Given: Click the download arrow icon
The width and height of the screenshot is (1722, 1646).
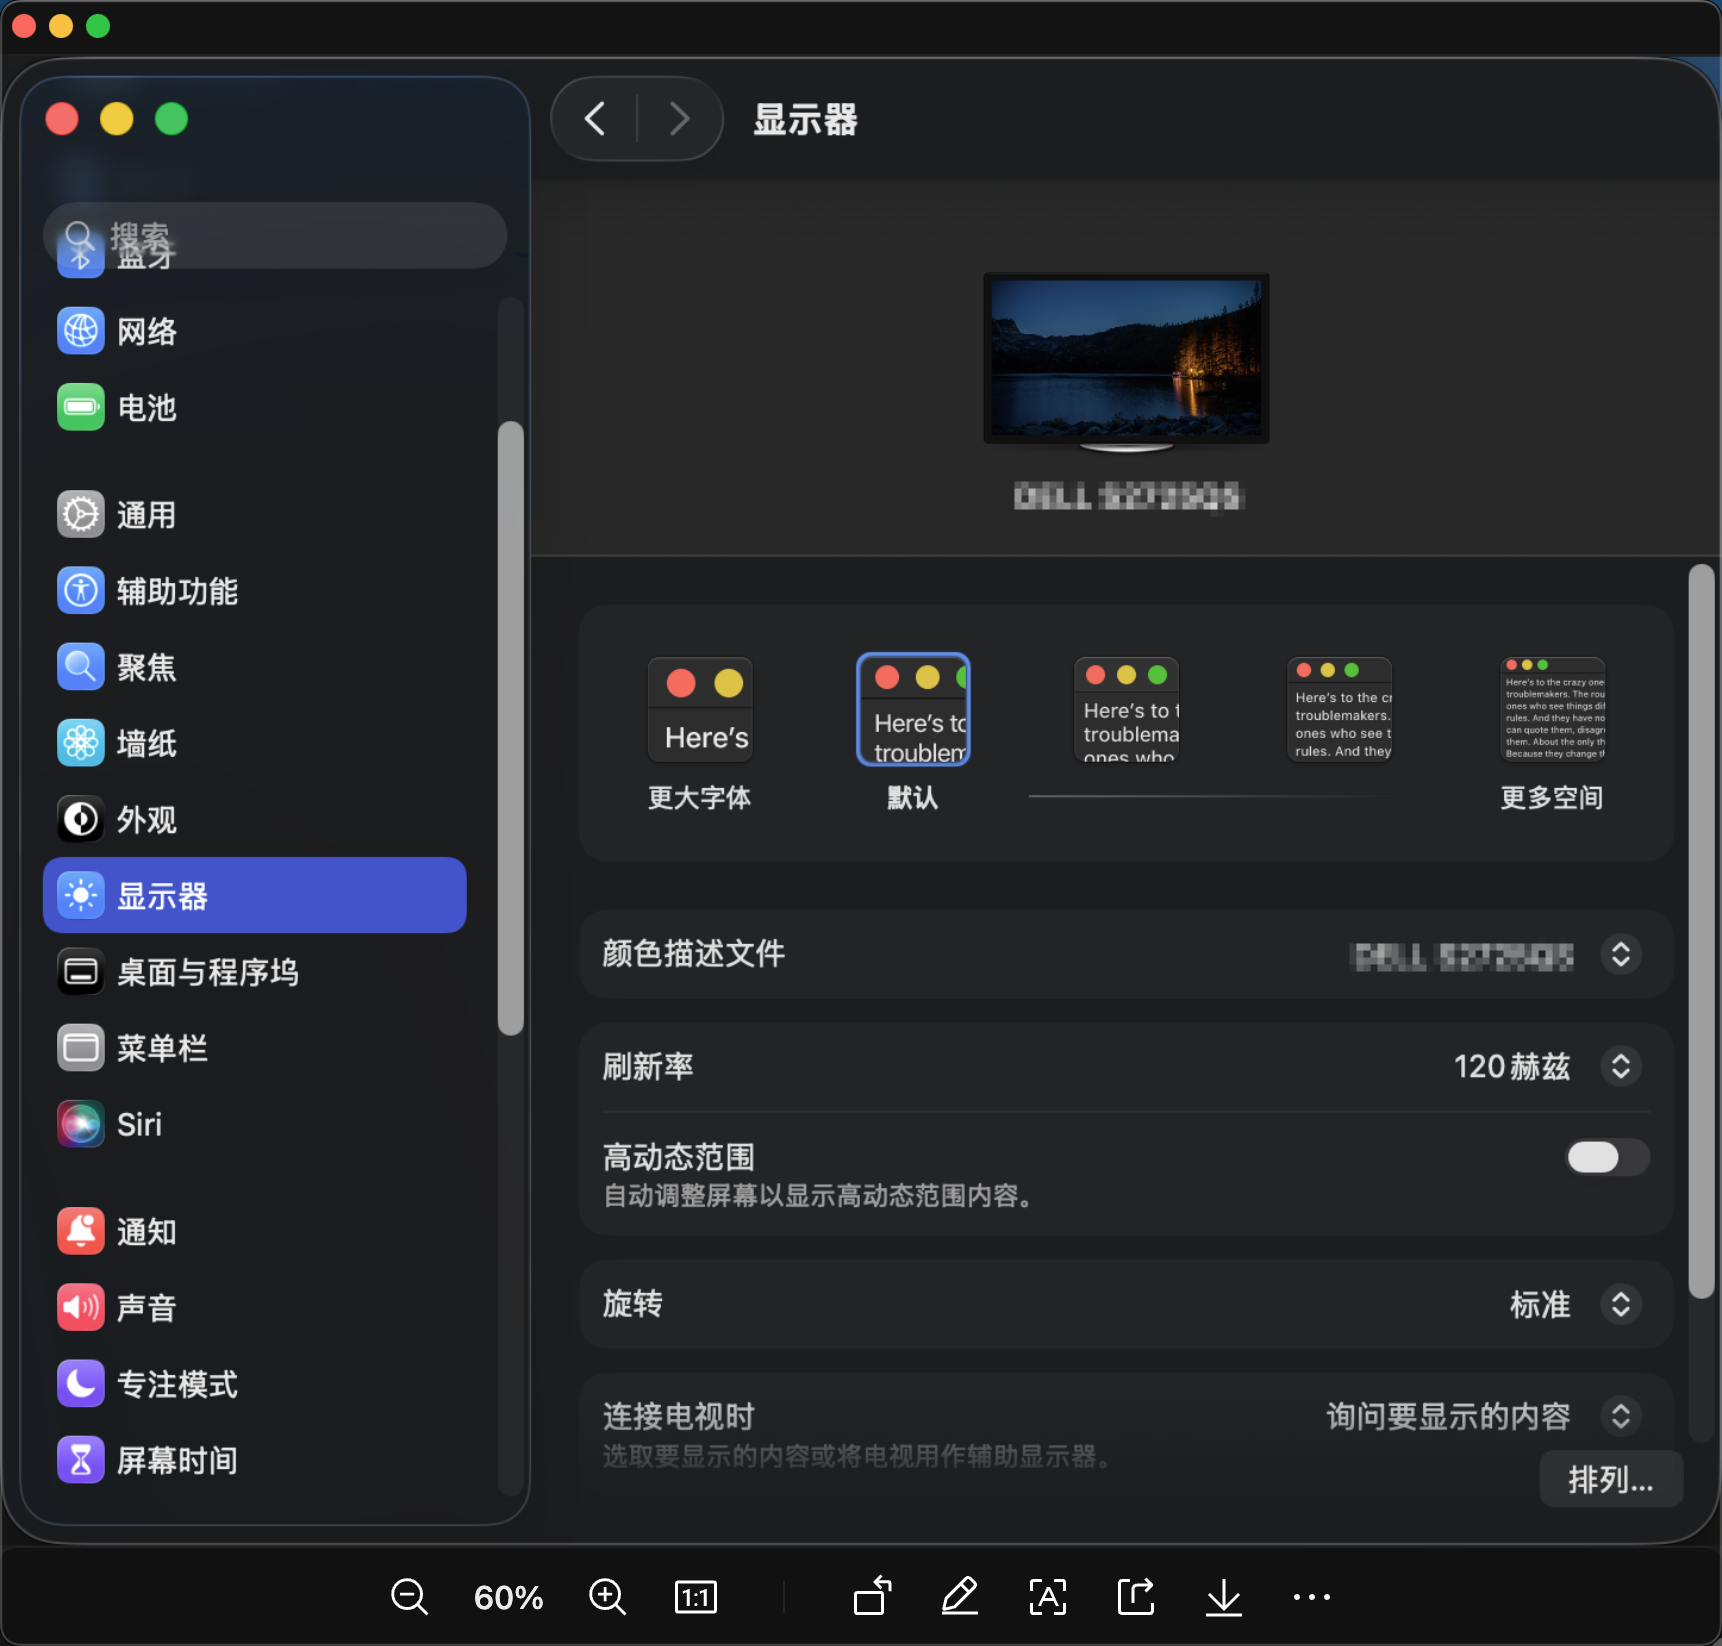Looking at the screenshot, I should click(x=1223, y=1597).
